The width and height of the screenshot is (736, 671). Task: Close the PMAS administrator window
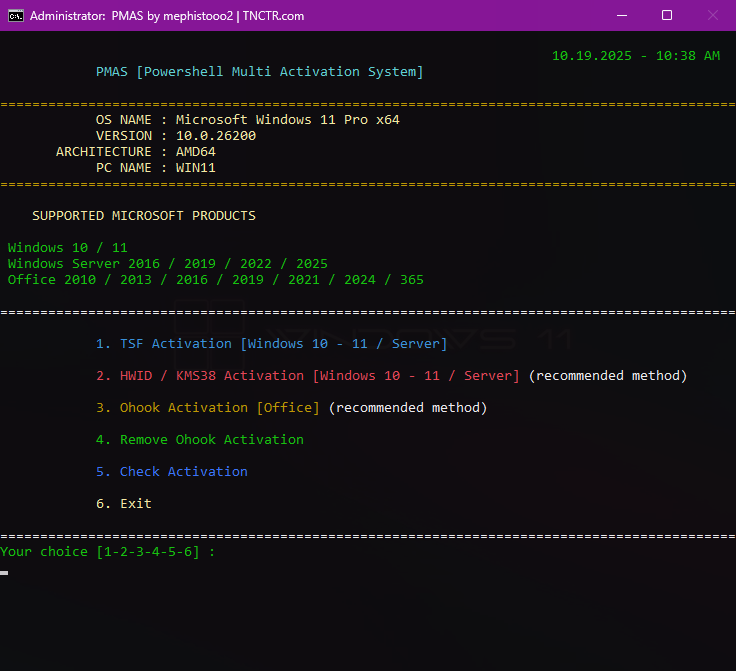[x=712, y=16]
